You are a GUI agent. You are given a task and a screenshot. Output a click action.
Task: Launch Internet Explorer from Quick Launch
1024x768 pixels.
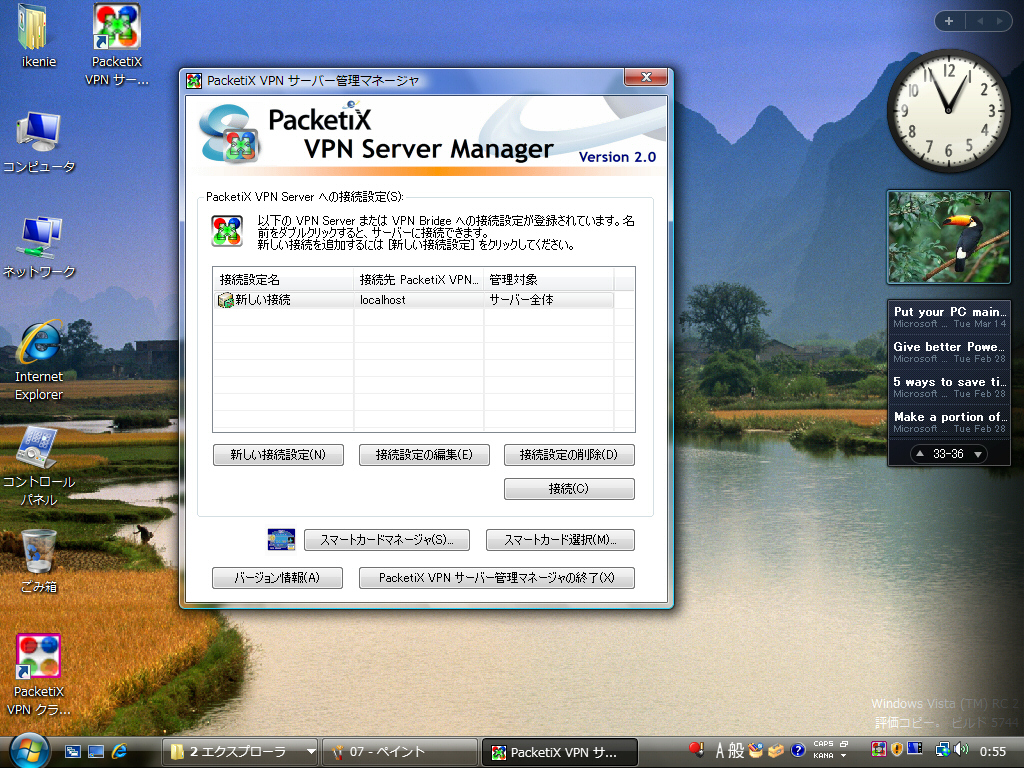[x=120, y=750]
